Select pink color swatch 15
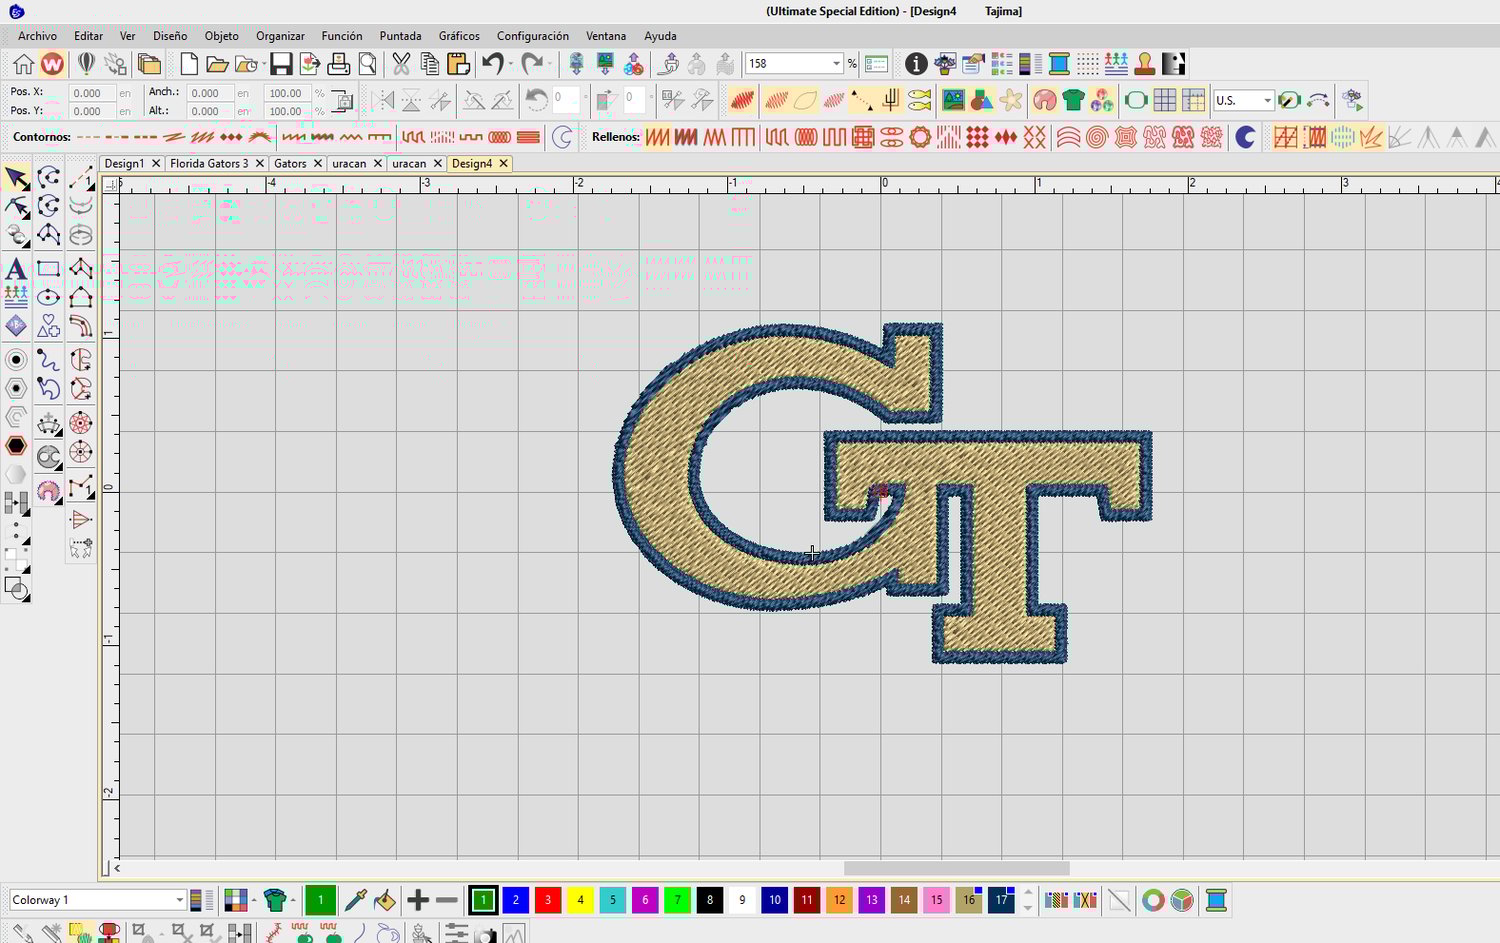1500x943 pixels. click(x=937, y=900)
